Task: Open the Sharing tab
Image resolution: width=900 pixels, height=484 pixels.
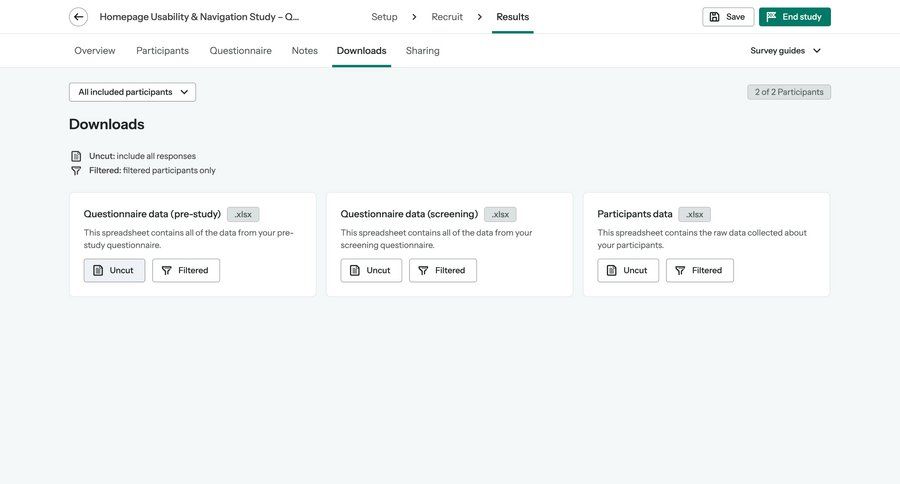Action: 422,51
